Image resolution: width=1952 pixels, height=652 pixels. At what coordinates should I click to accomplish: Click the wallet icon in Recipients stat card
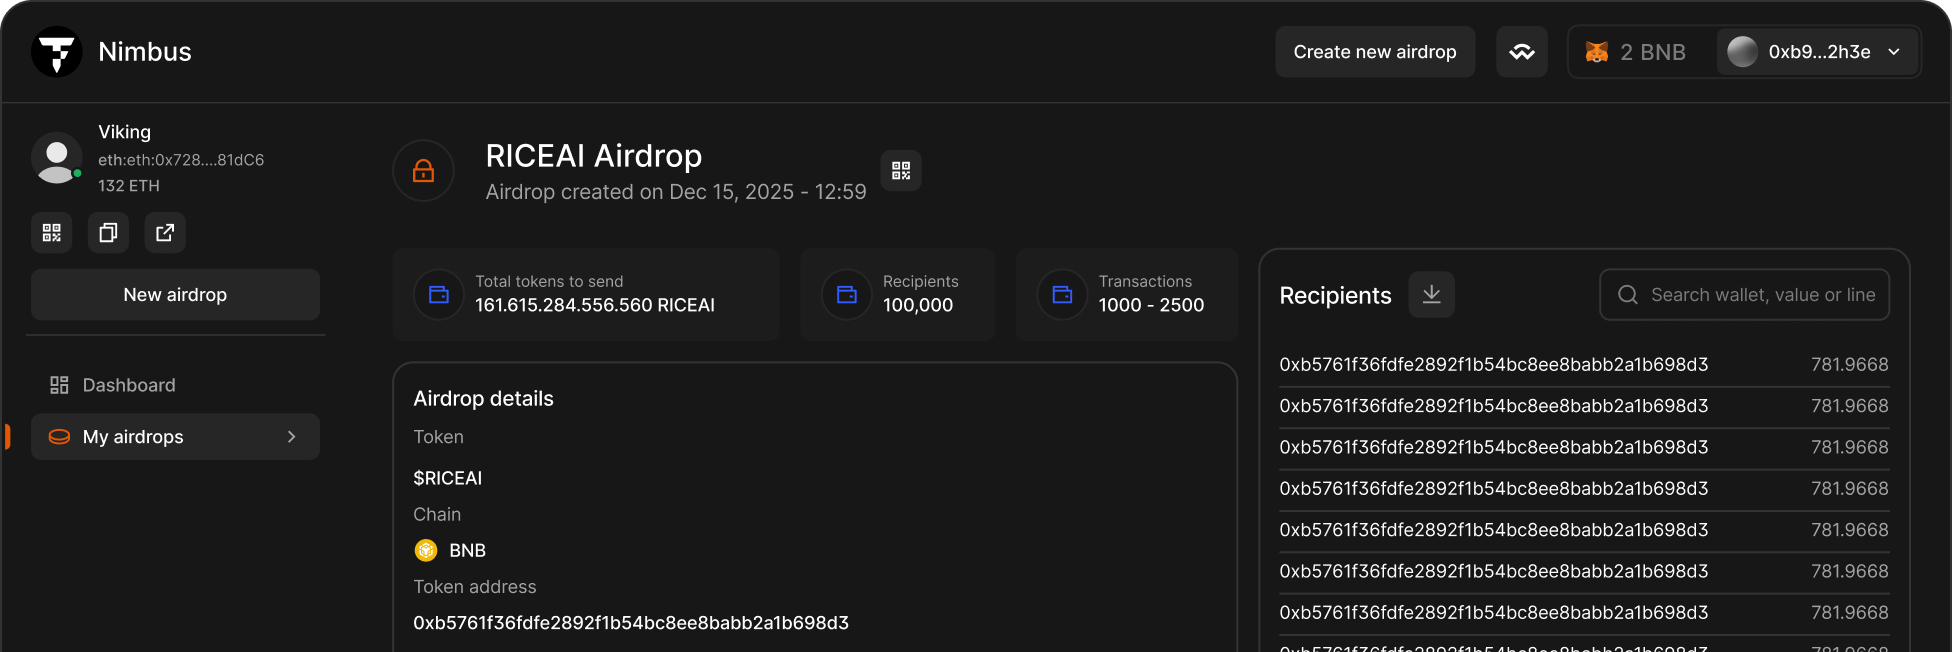pos(847,295)
